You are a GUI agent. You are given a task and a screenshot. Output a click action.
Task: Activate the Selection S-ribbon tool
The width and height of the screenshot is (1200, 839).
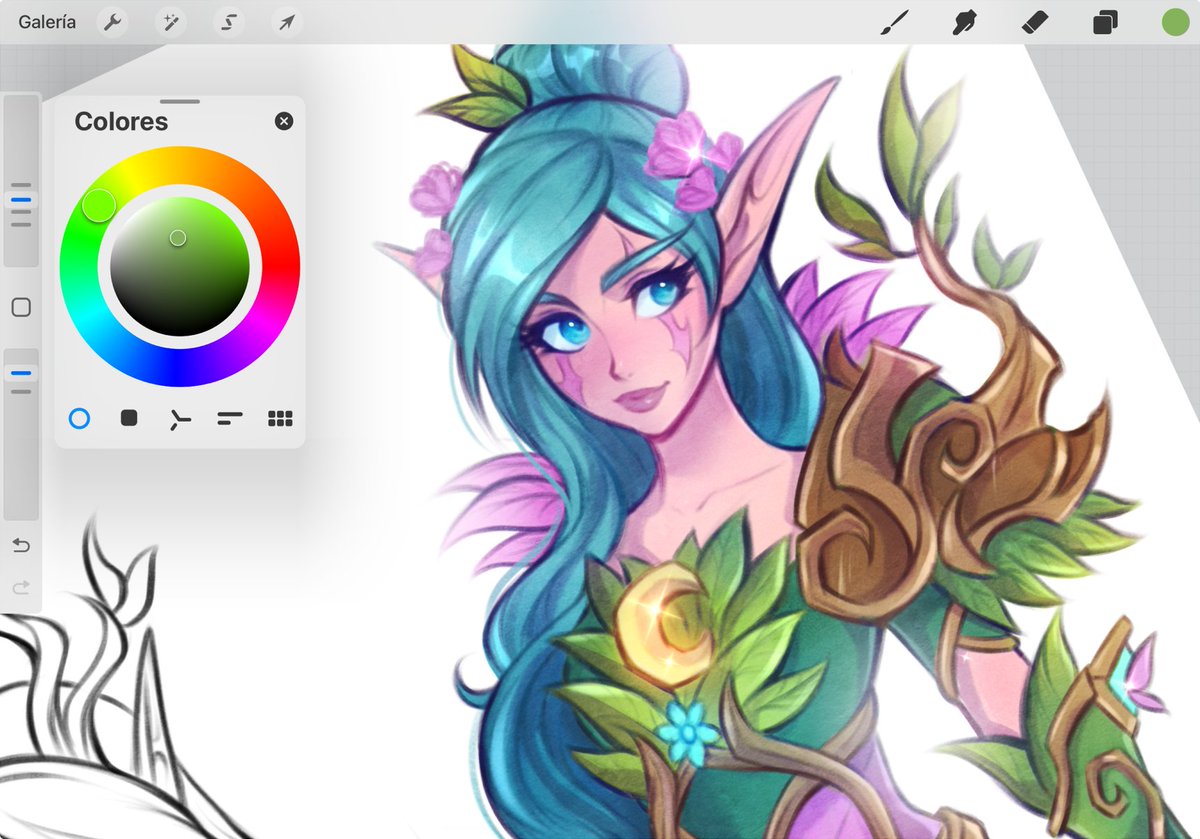[x=228, y=22]
